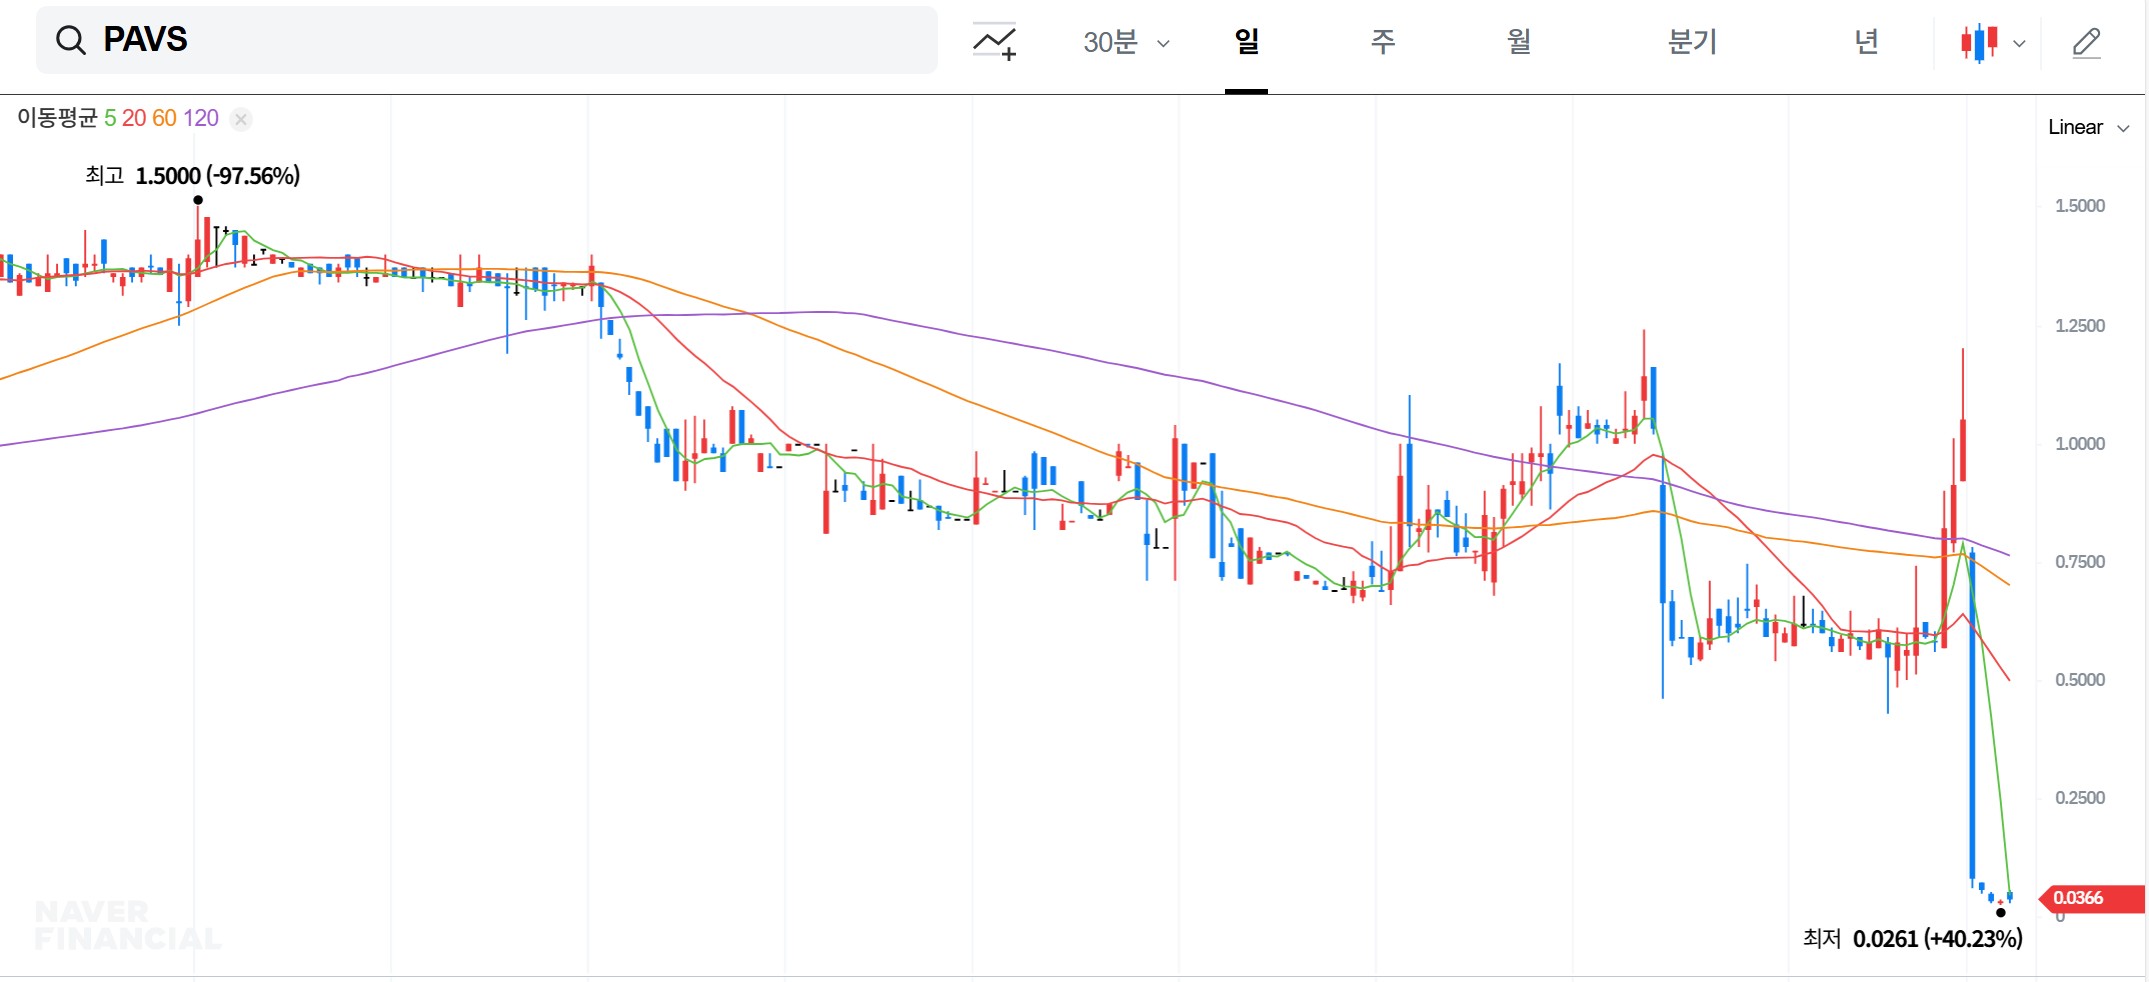This screenshot has width=2149, height=982.
Task: Click the 1.2500 price axis label
Action: [x=2080, y=326]
